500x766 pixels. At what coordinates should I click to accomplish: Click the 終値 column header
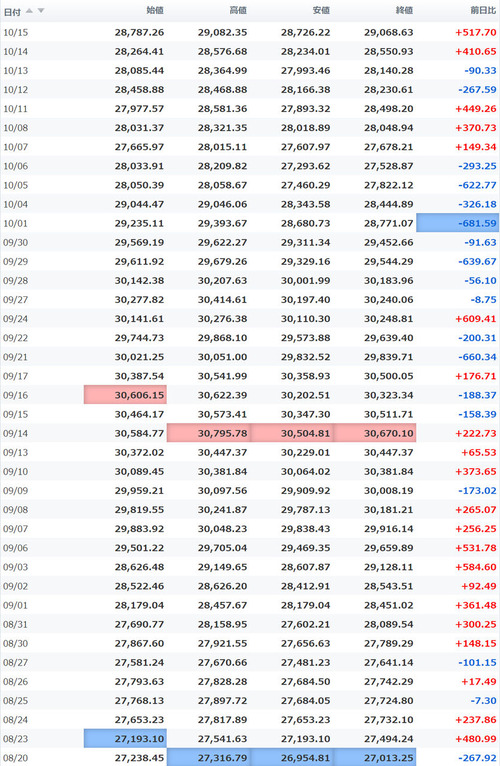pos(404,10)
